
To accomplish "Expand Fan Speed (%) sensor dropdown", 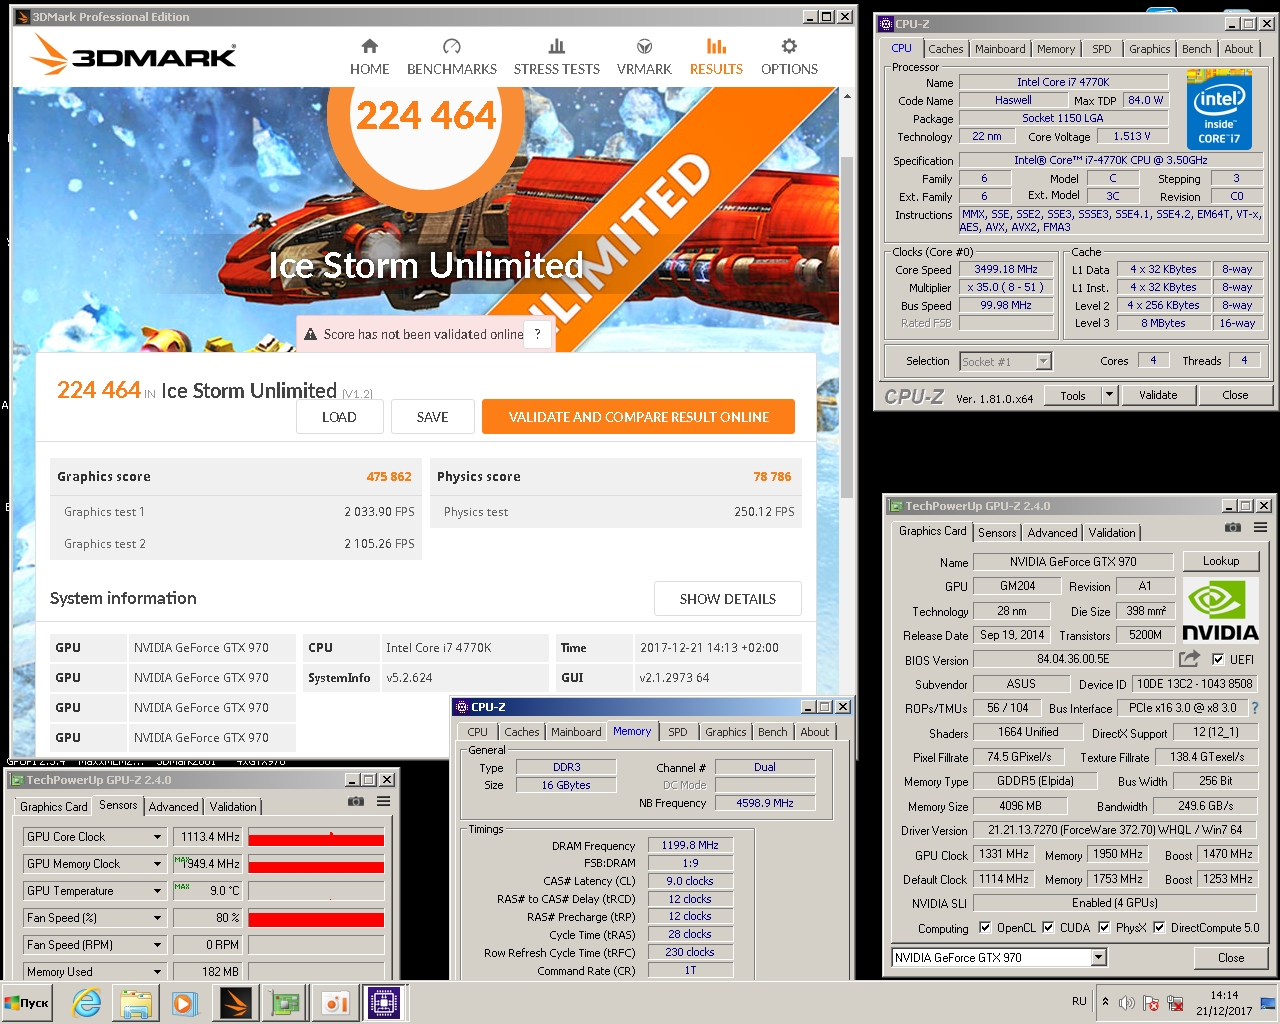I will [157, 918].
